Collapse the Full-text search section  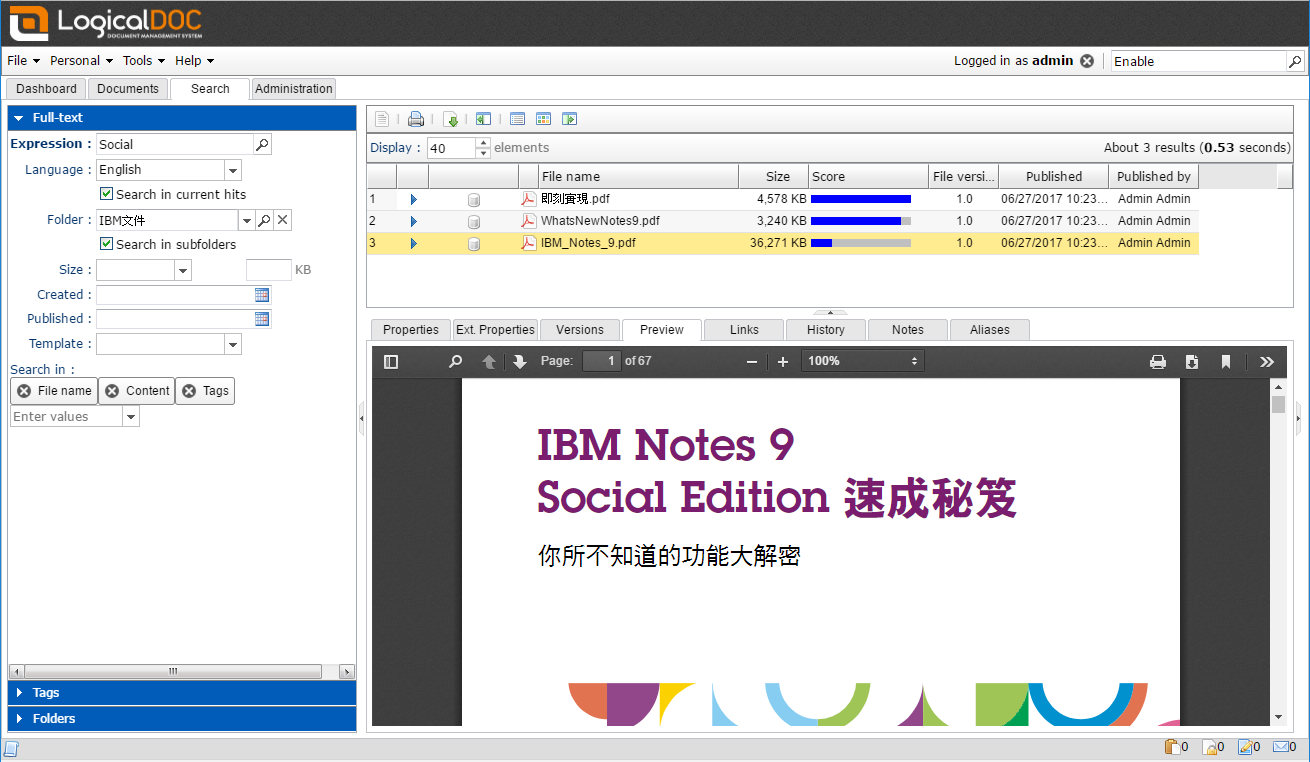tap(182, 118)
